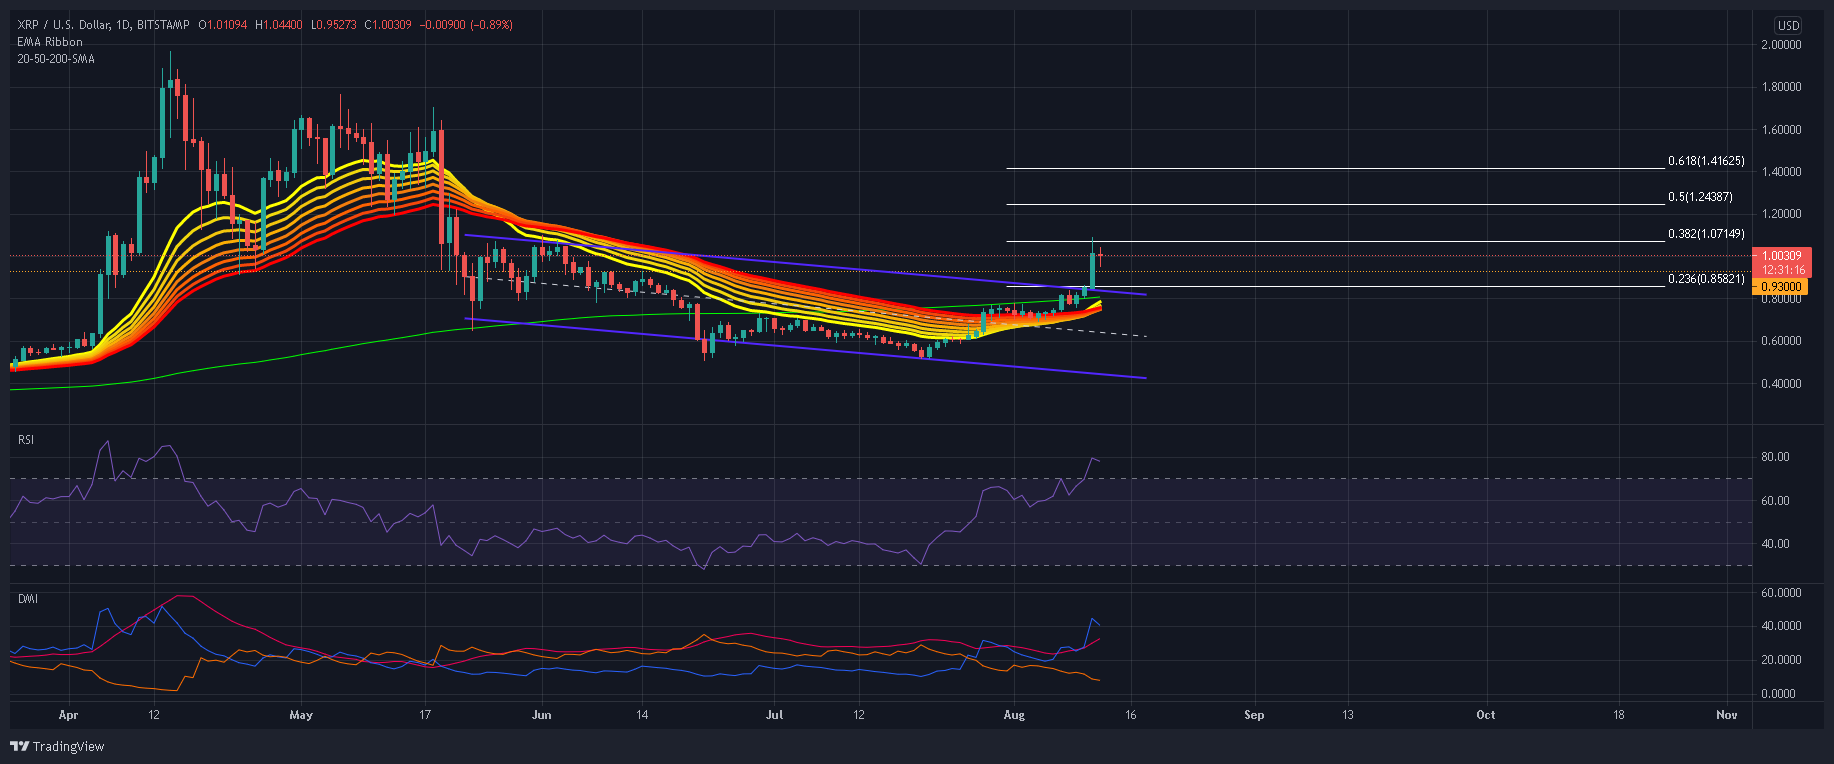Click the orange 0.93000 price tag
Image resolution: width=1834 pixels, height=764 pixels.
tap(1782, 287)
